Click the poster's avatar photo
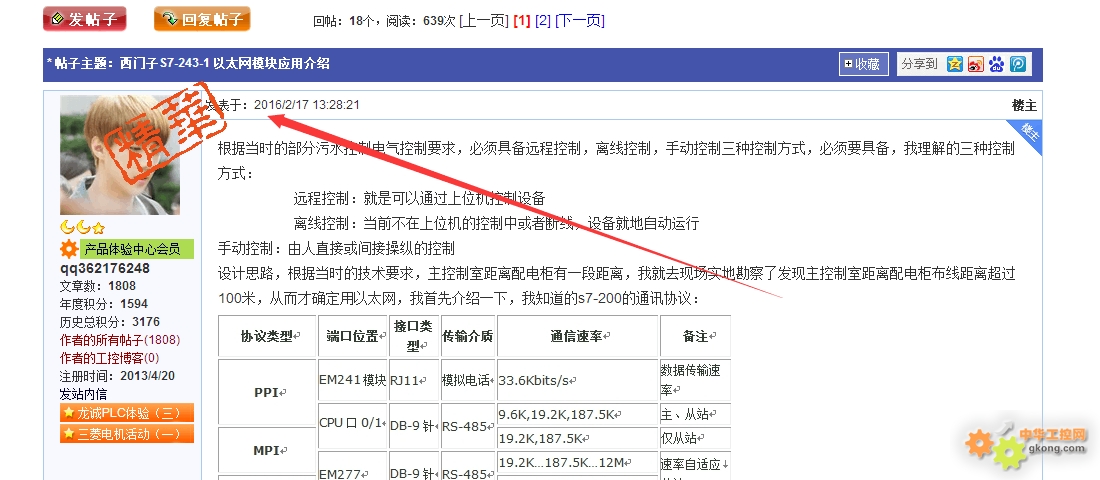This screenshot has height=480, width=1100. [x=120, y=155]
